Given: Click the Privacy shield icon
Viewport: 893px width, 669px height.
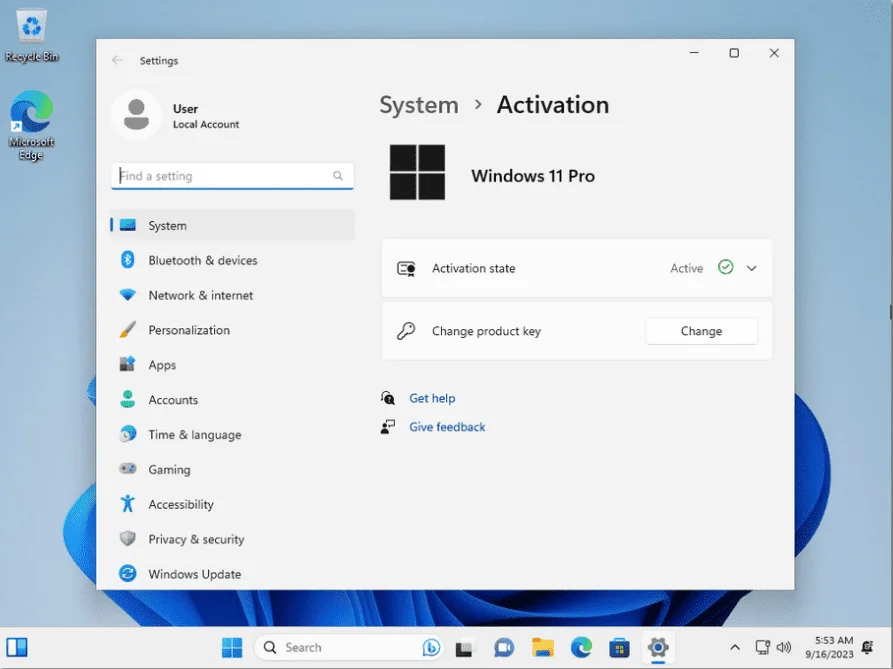Looking at the screenshot, I should pyautogui.click(x=128, y=539).
